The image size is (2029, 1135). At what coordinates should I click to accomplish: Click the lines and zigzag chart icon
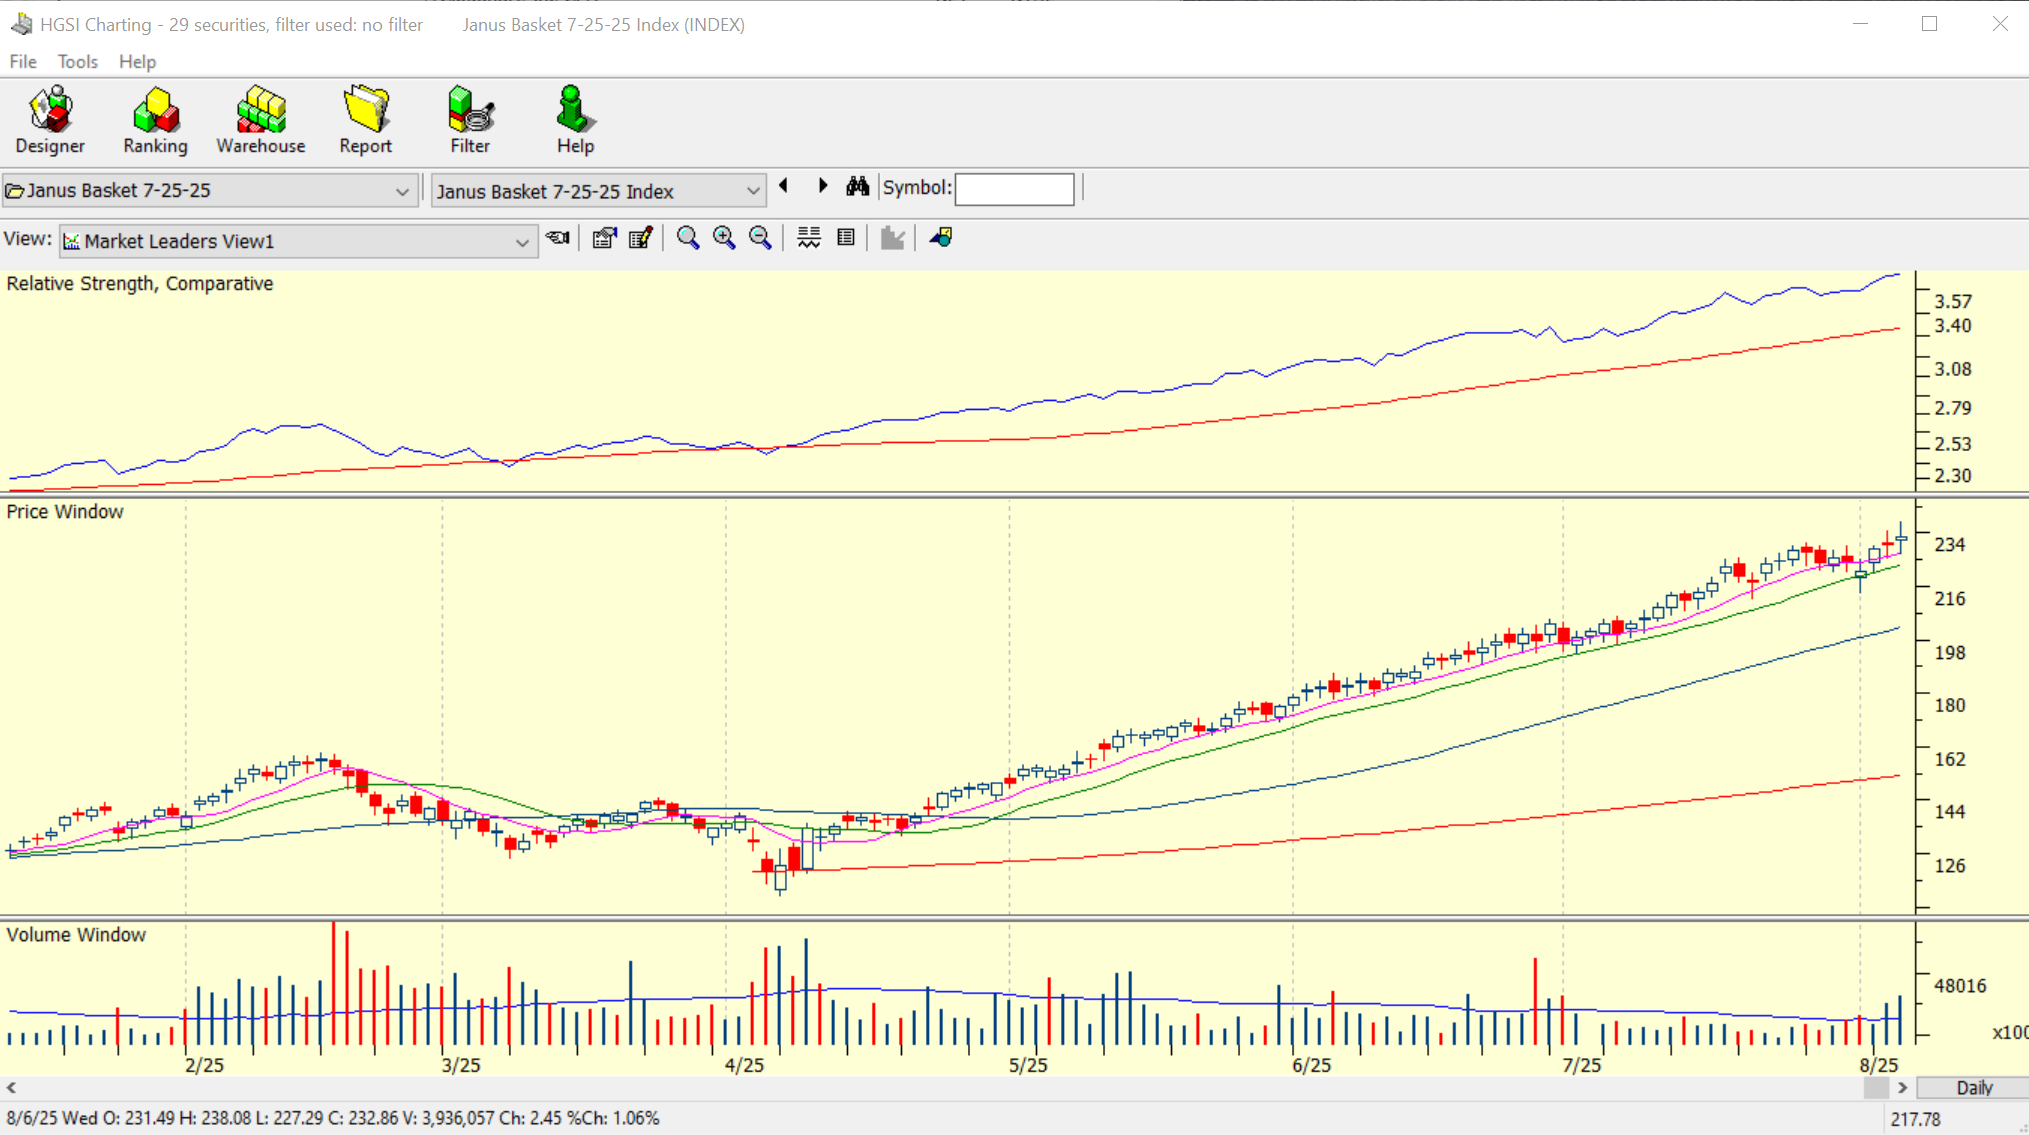808,238
